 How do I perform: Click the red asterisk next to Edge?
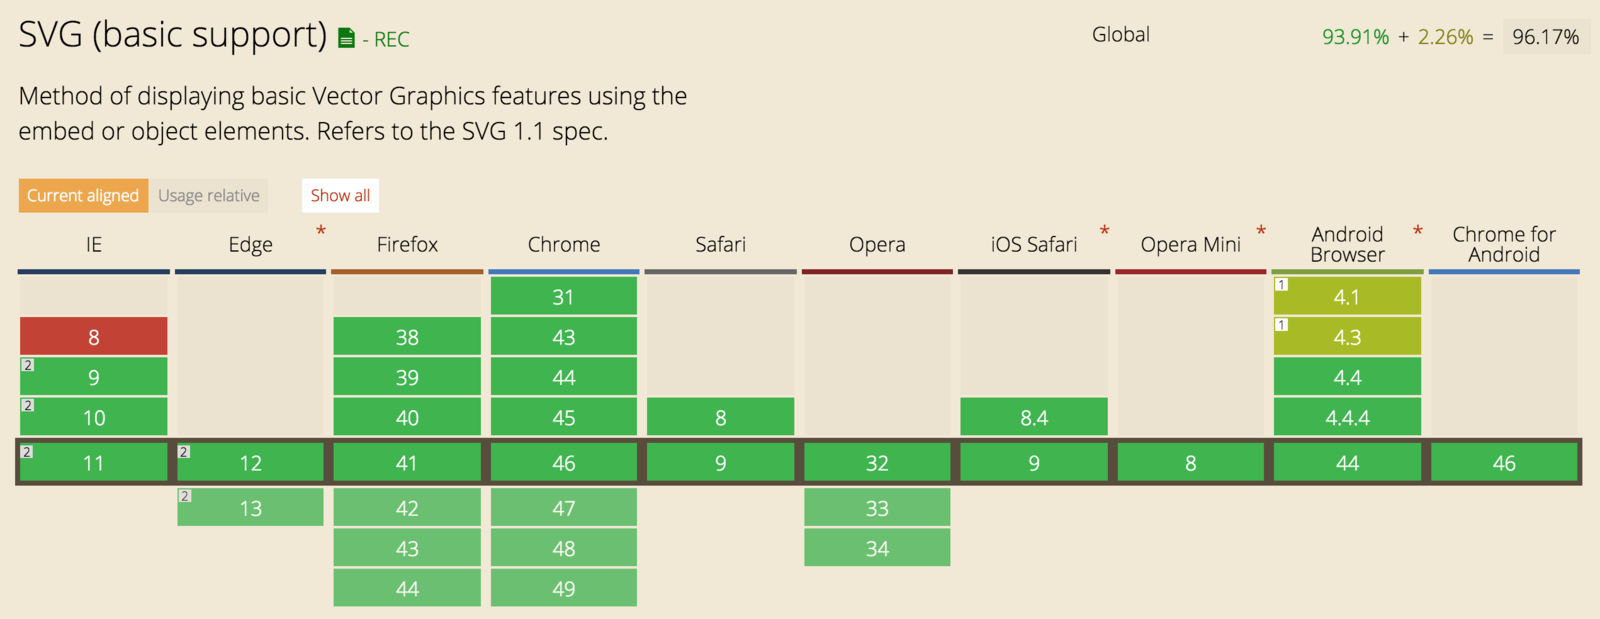point(321,232)
